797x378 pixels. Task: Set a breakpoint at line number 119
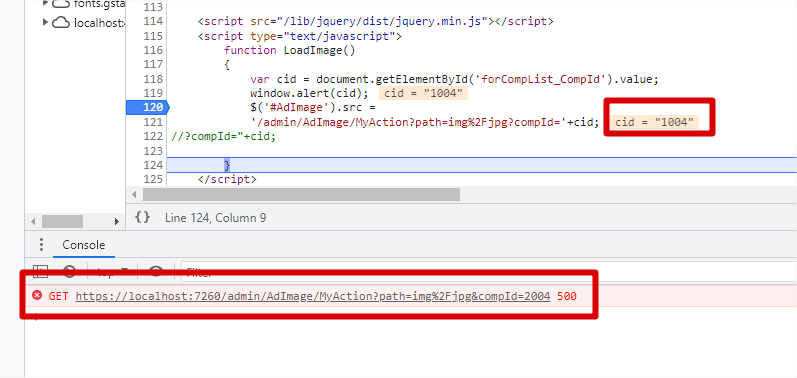pyautogui.click(x=153, y=93)
